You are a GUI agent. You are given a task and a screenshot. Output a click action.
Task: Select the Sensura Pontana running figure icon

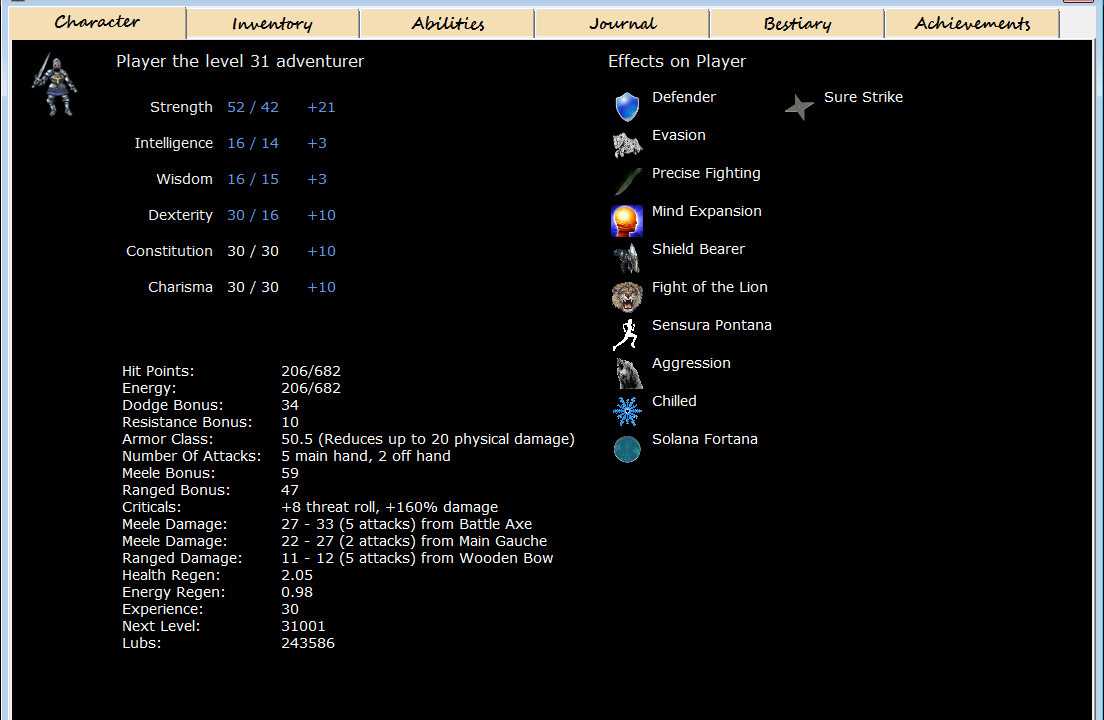[x=627, y=334]
